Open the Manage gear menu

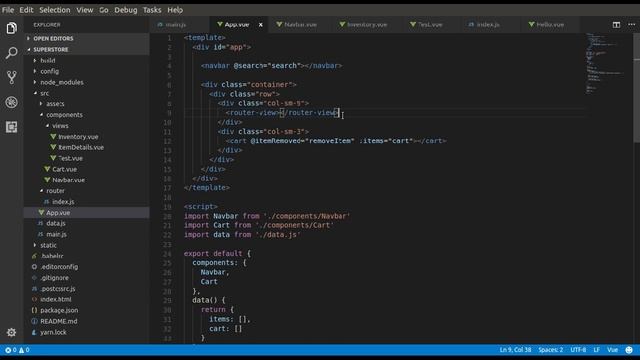(11, 332)
